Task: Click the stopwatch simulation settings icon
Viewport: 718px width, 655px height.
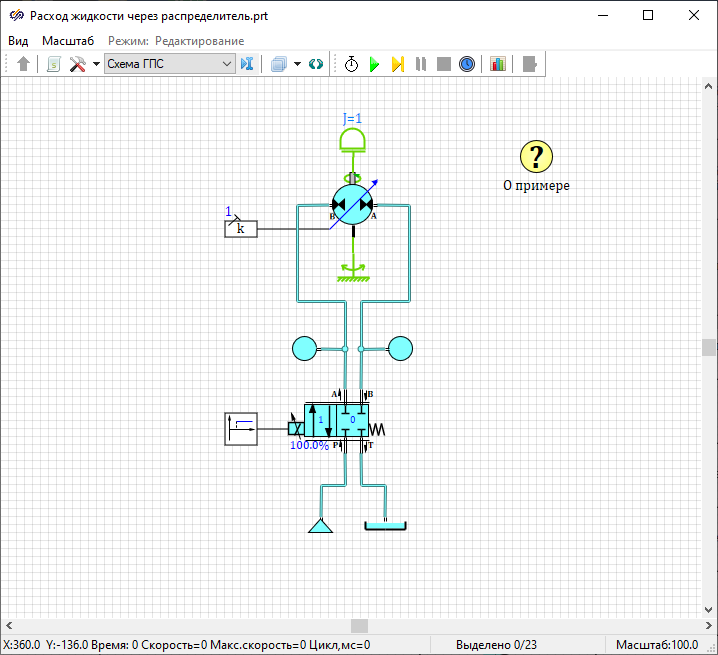Action: [x=352, y=64]
